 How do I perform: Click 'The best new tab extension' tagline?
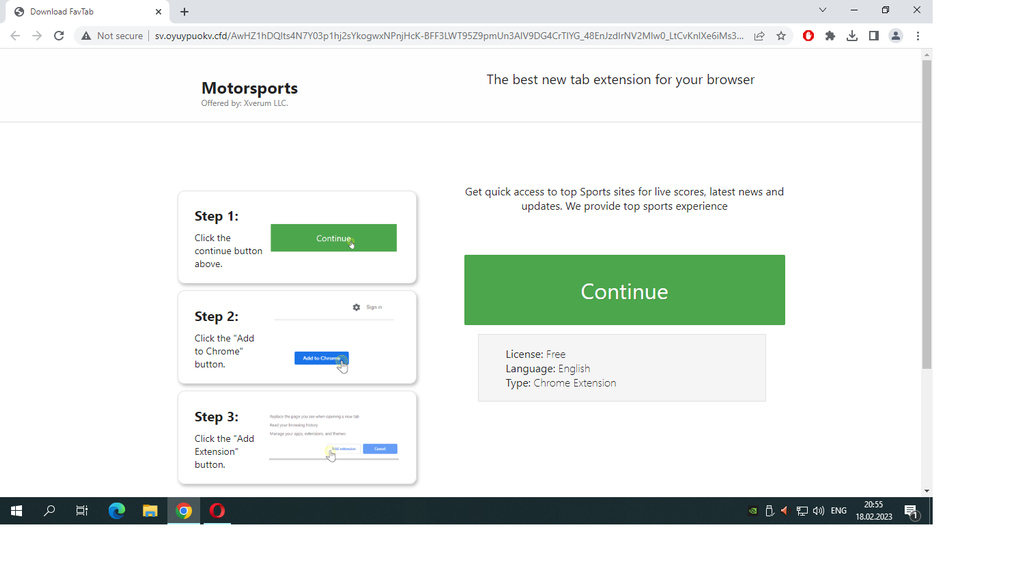[620, 80]
